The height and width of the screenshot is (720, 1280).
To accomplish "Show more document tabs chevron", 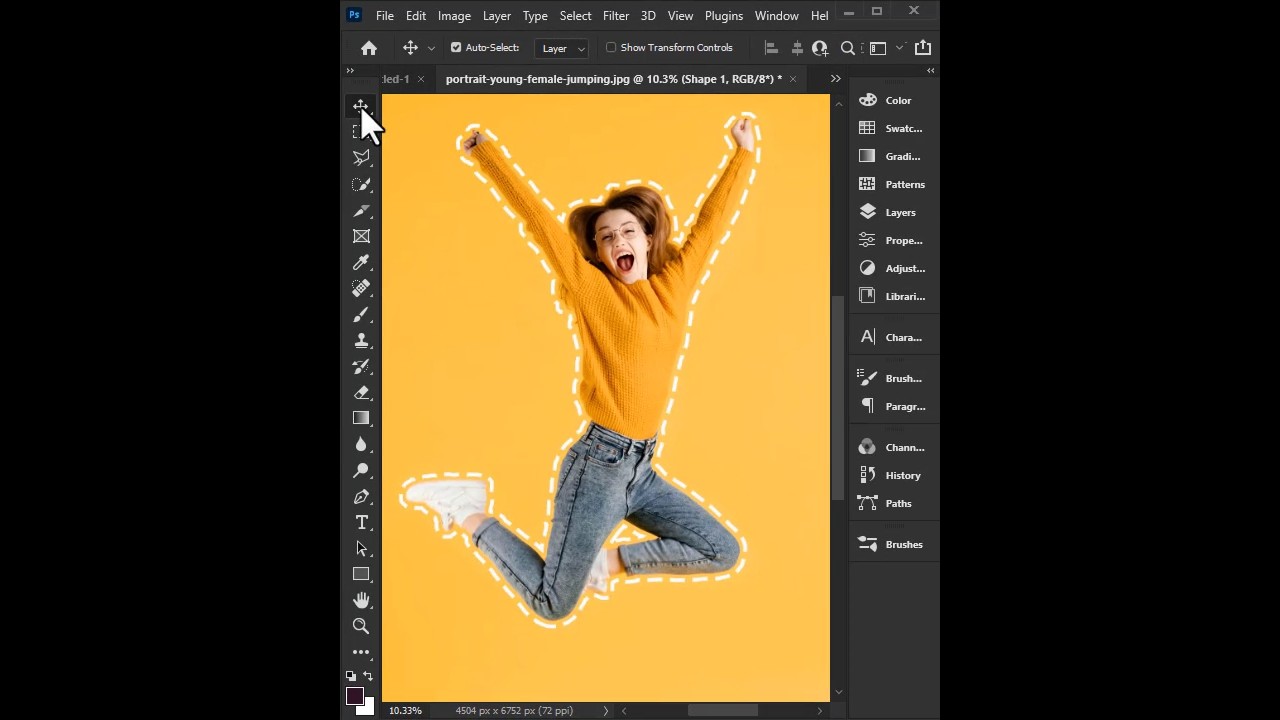I will (835, 79).
